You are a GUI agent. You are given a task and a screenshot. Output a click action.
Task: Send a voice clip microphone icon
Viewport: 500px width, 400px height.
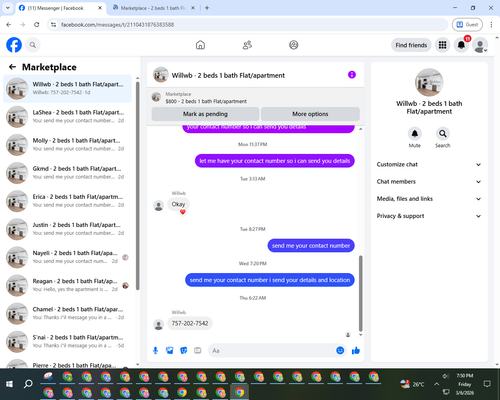[155, 350]
